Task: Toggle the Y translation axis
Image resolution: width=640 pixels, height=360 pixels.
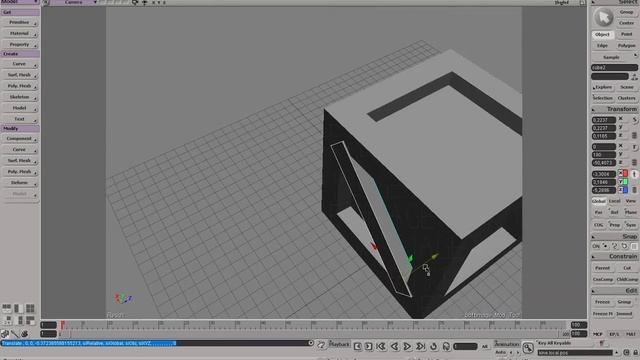Action: click(623, 182)
